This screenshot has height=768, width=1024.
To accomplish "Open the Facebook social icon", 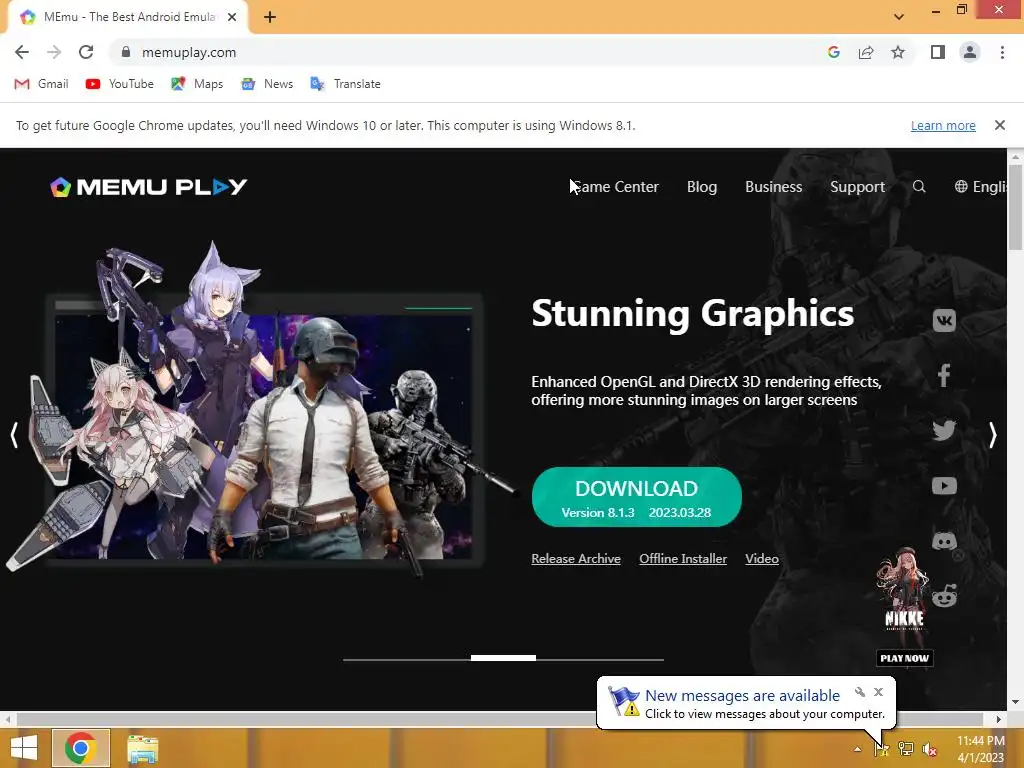I will pyautogui.click(x=944, y=375).
